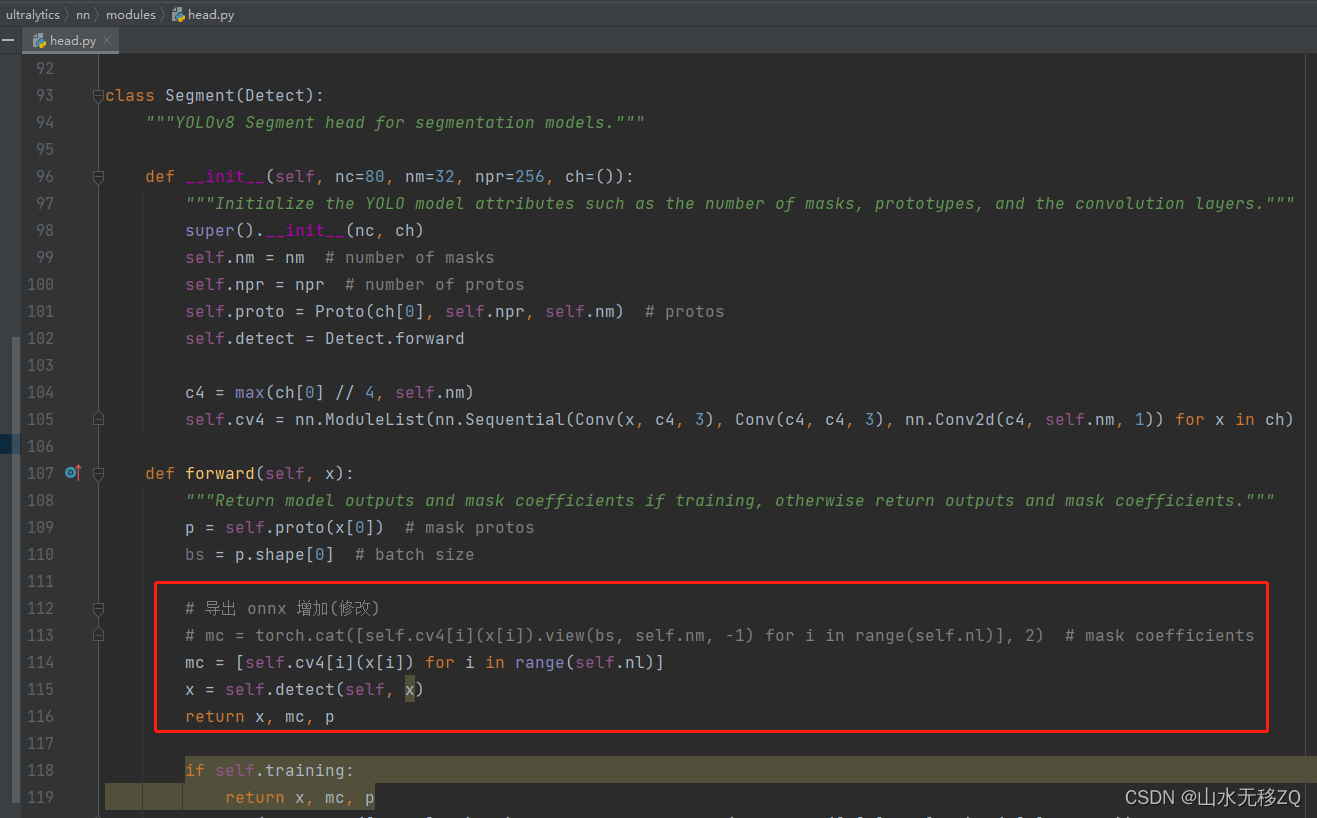1317x818 pixels.
Task: Click the '# number of masks' comment
Action: coord(410,258)
